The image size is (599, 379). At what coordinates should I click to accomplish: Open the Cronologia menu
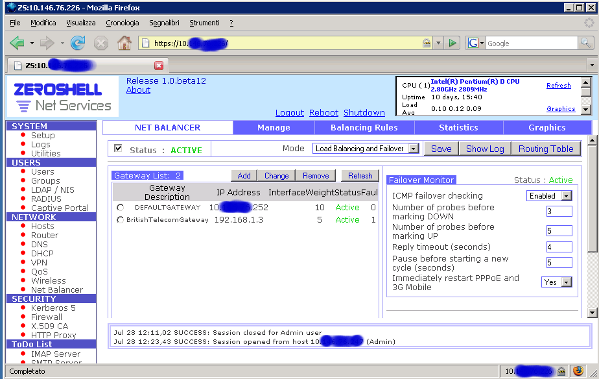click(122, 23)
